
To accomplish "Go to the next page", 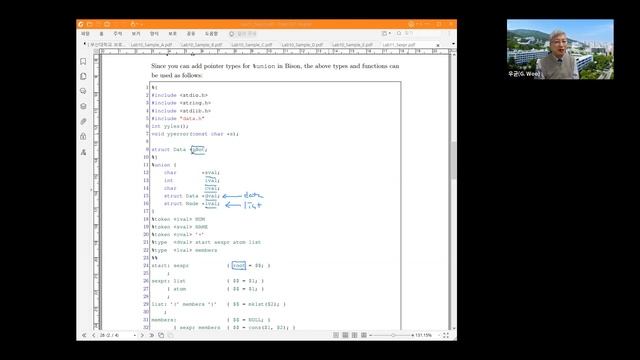I will pyautogui.click(x=142, y=335).
